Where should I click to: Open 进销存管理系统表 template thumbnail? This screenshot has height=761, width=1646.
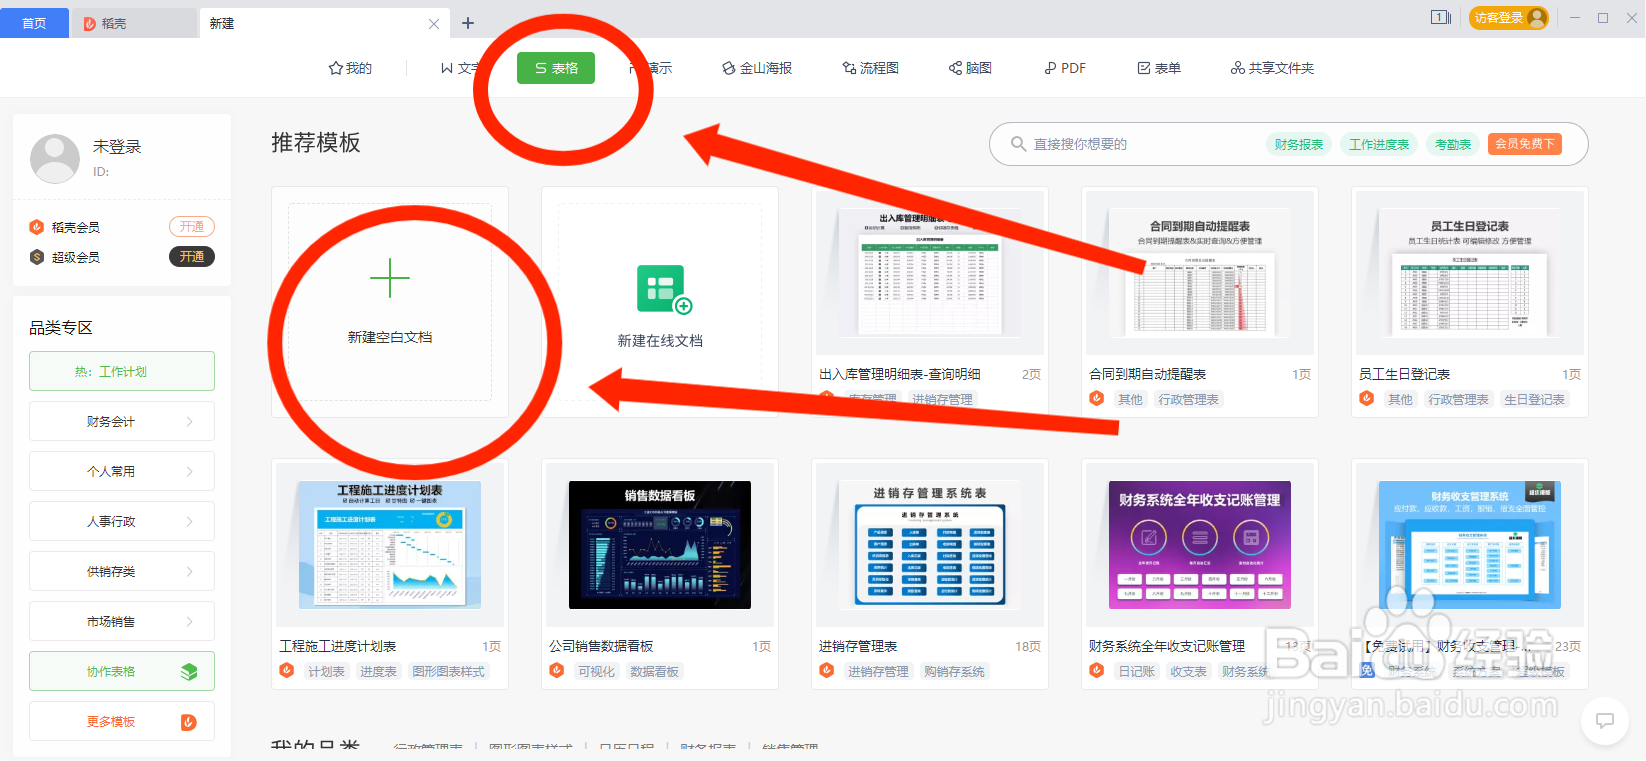tap(930, 545)
